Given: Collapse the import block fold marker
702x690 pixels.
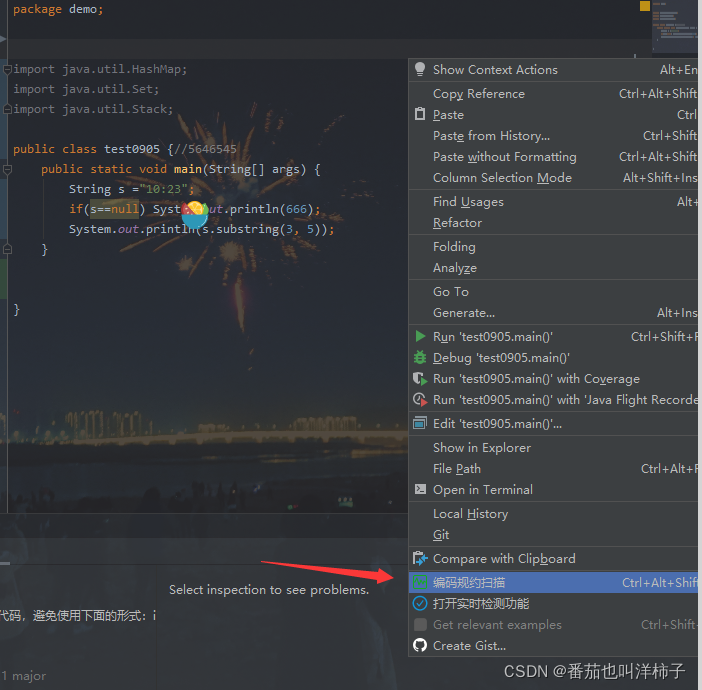Looking at the screenshot, I should tap(7, 69).
